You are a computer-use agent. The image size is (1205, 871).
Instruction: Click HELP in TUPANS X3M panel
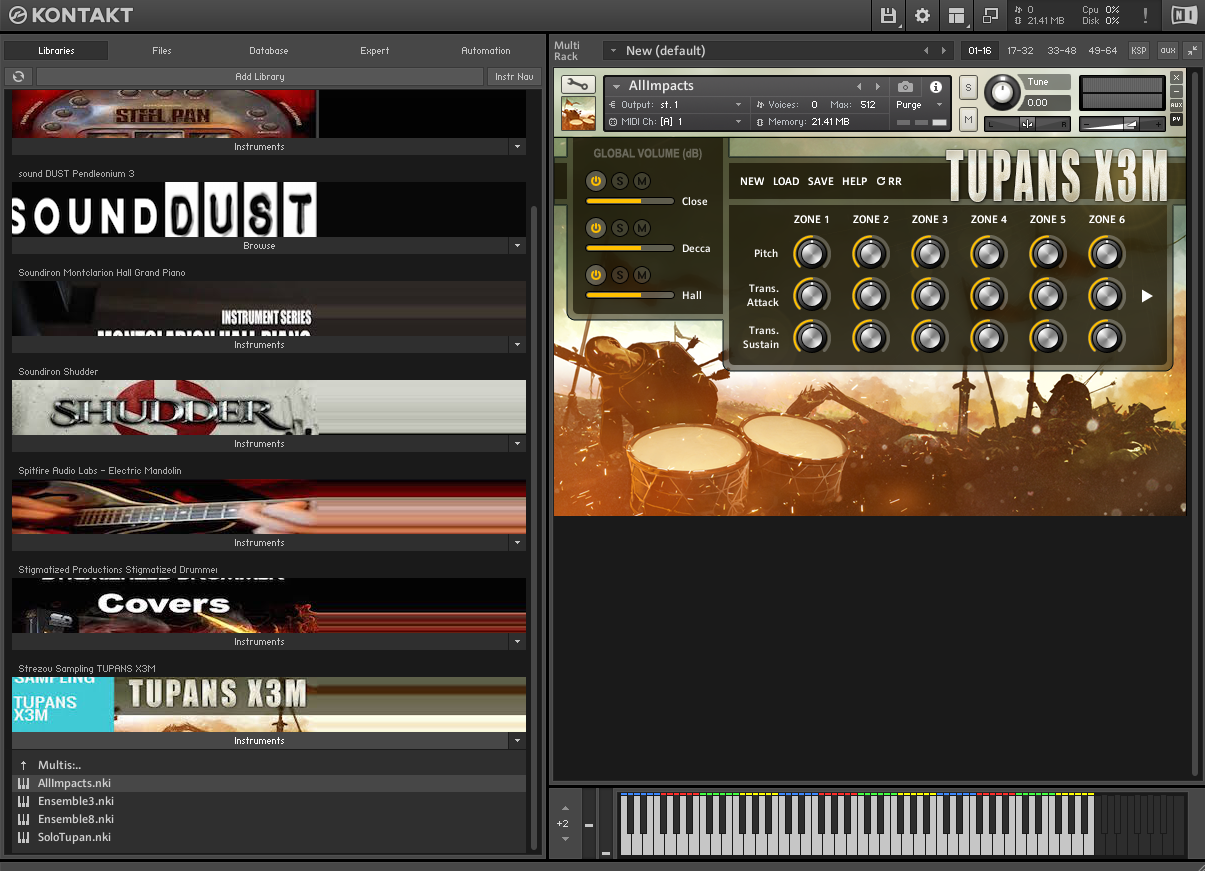(855, 181)
